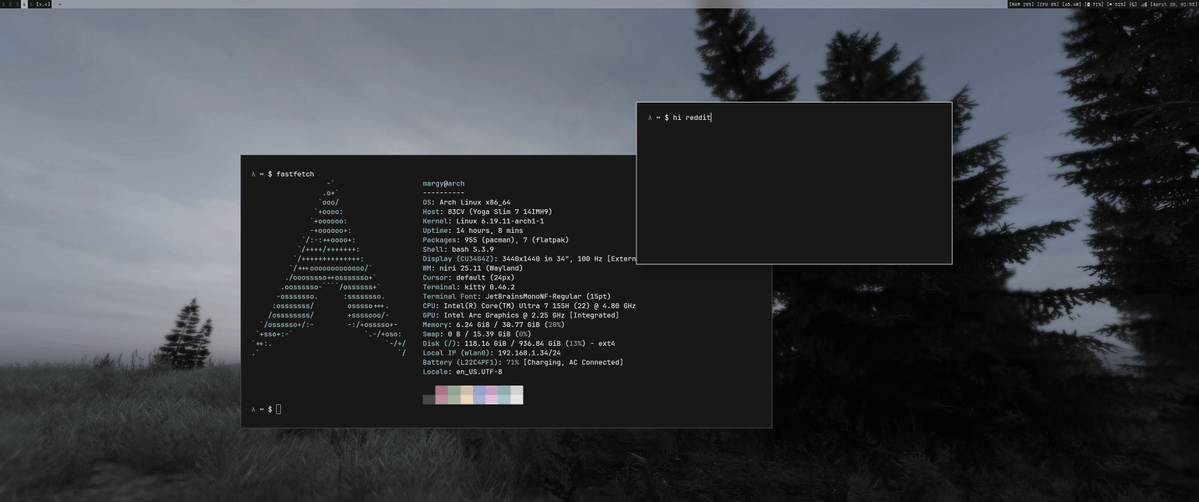Click the 45.48 temperature status module
This screenshot has width=1199, height=502.
pyautogui.click(x=1072, y=4)
